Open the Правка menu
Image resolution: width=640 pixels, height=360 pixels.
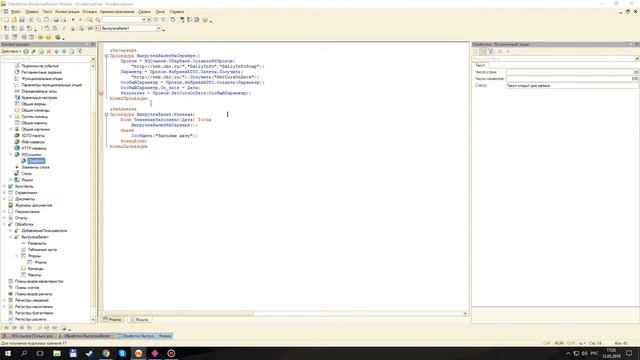click(x=31, y=12)
